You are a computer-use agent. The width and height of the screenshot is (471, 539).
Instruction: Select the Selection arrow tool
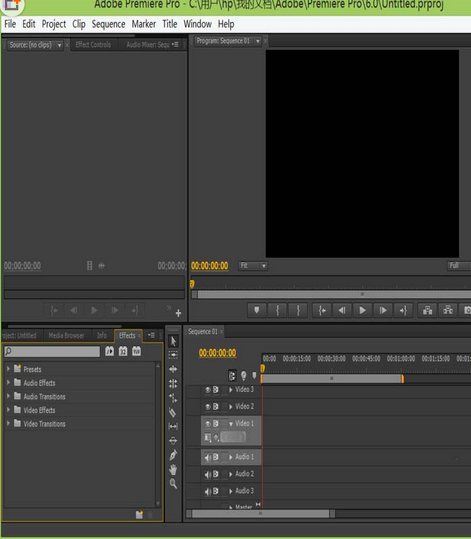pyautogui.click(x=173, y=341)
